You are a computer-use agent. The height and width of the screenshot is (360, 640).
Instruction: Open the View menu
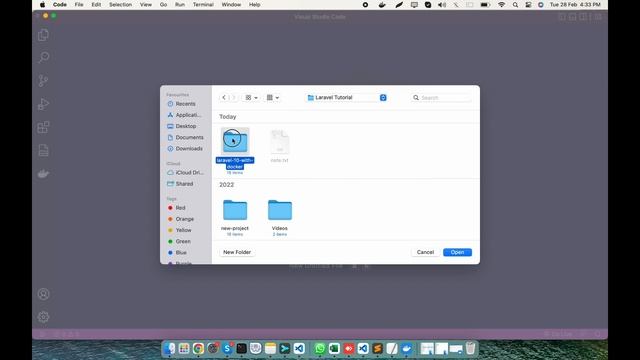click(146, 4)
